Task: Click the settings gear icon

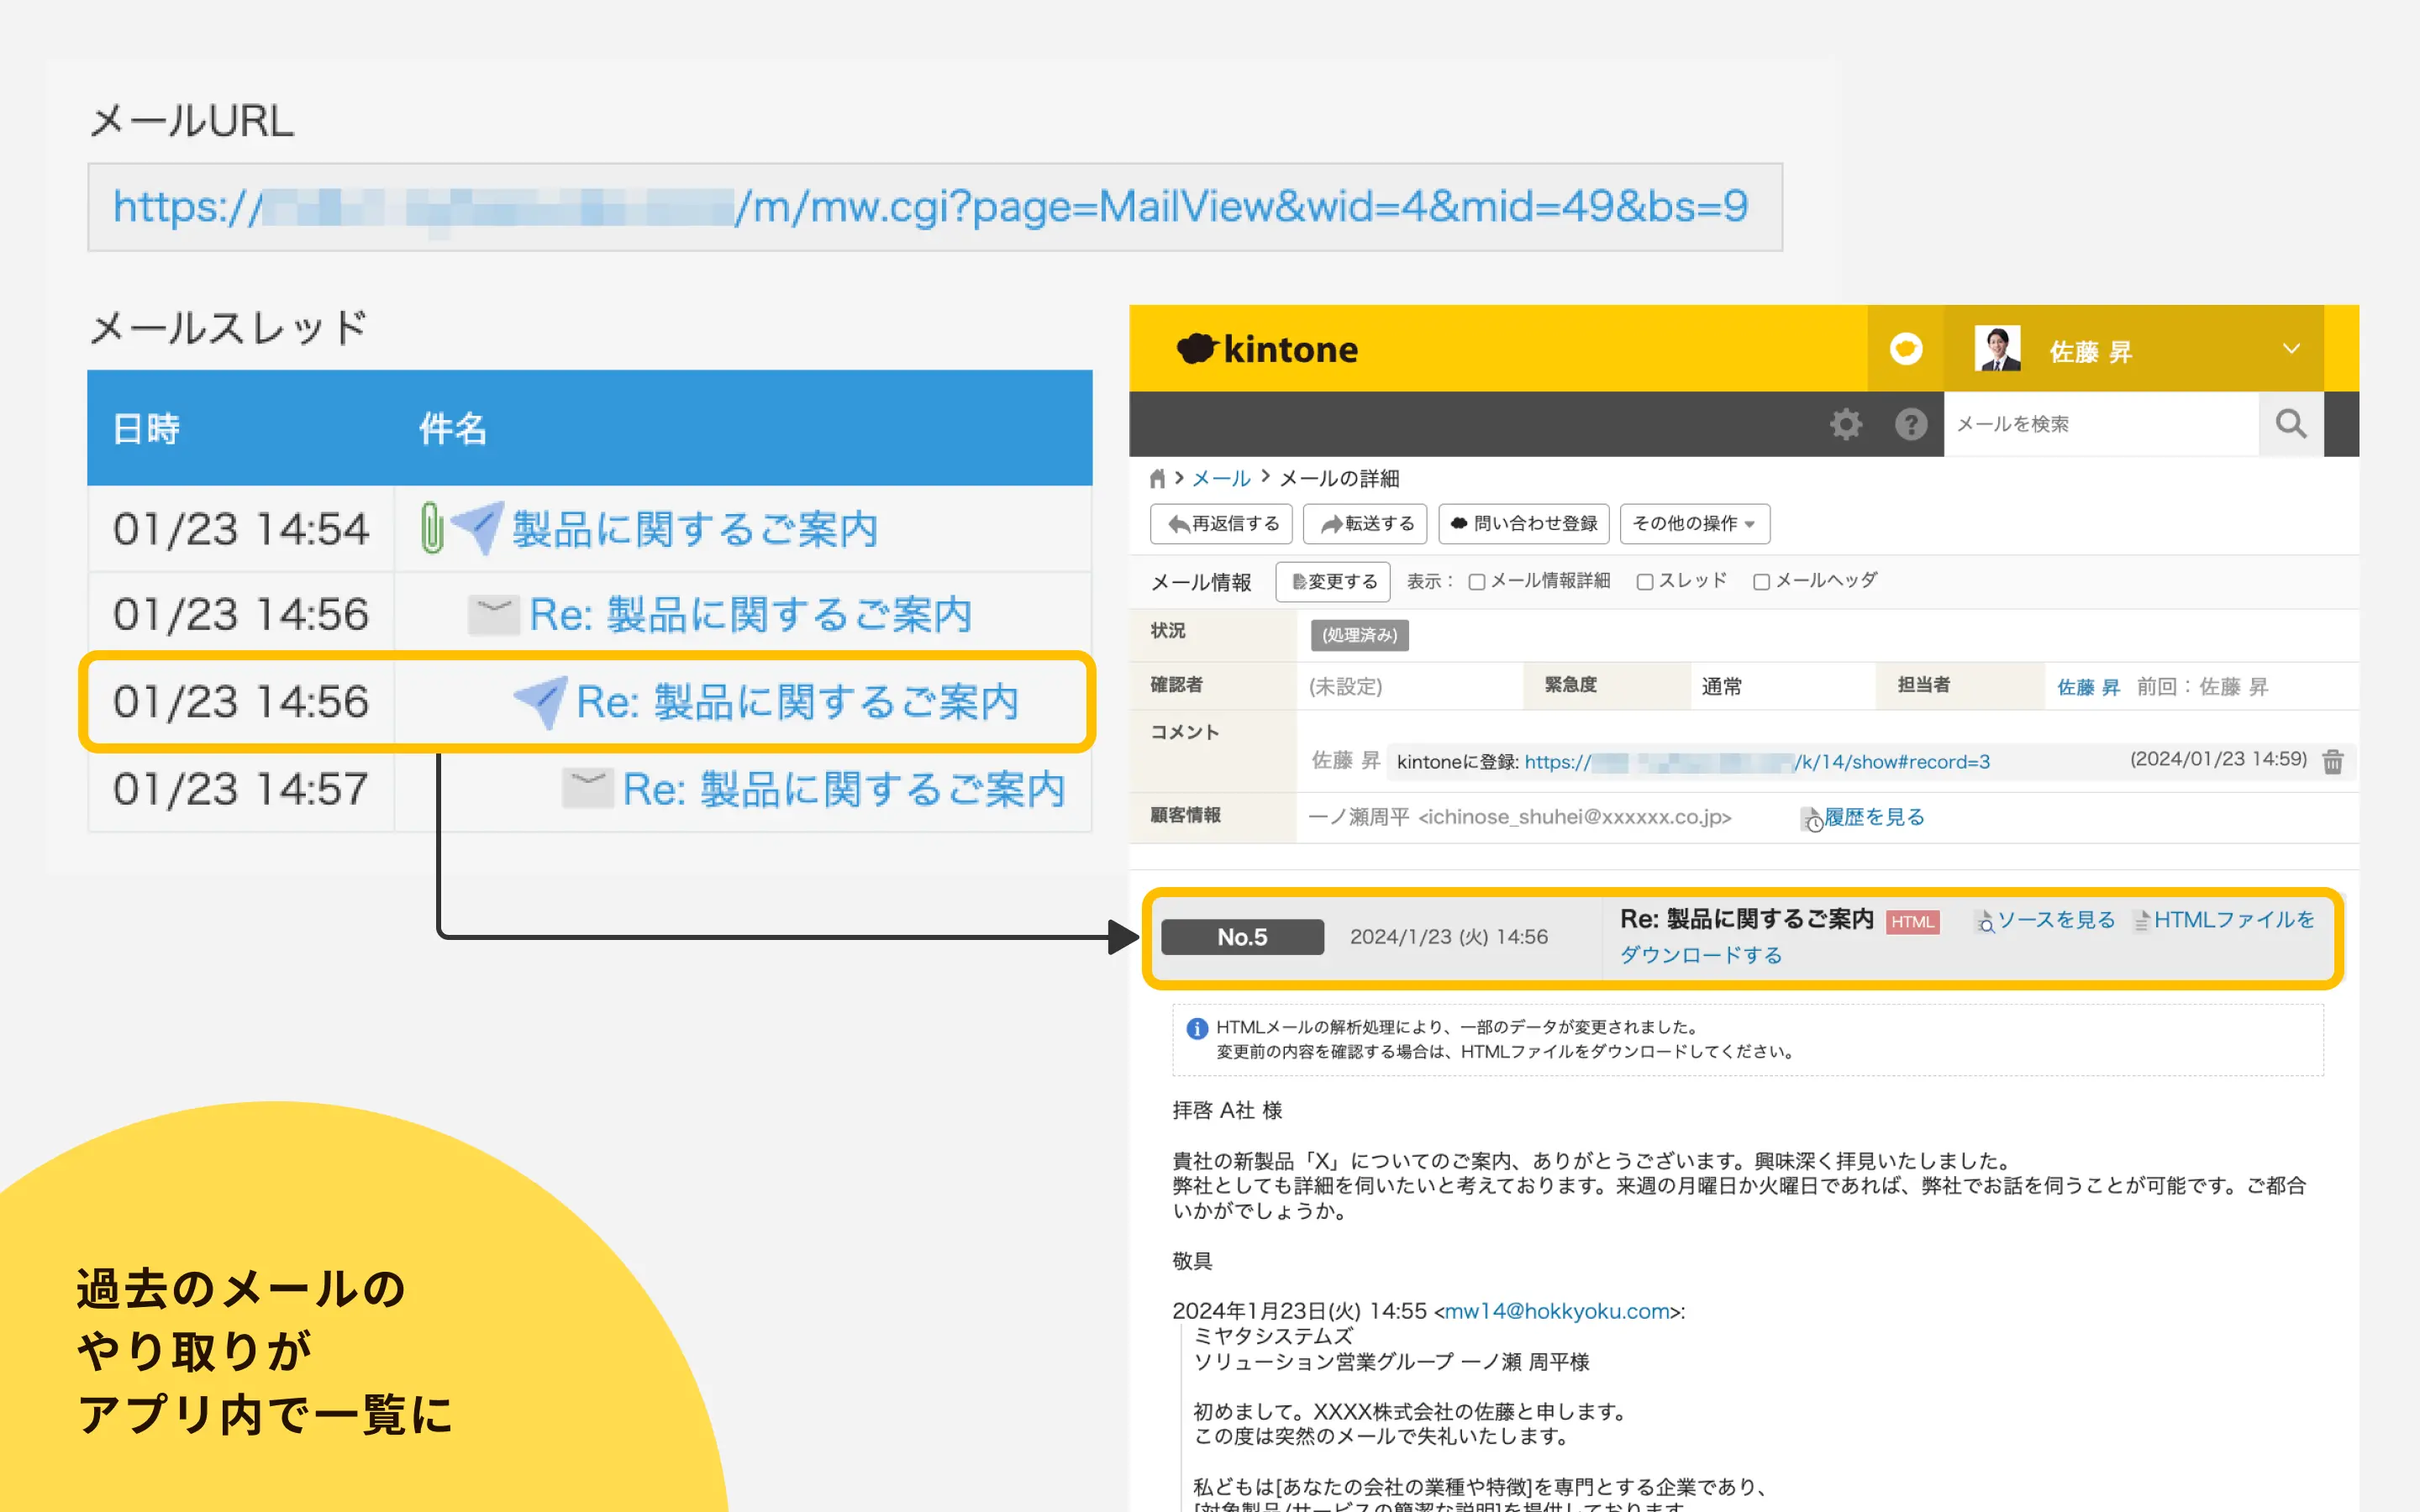Action: tap(1845, 424)
